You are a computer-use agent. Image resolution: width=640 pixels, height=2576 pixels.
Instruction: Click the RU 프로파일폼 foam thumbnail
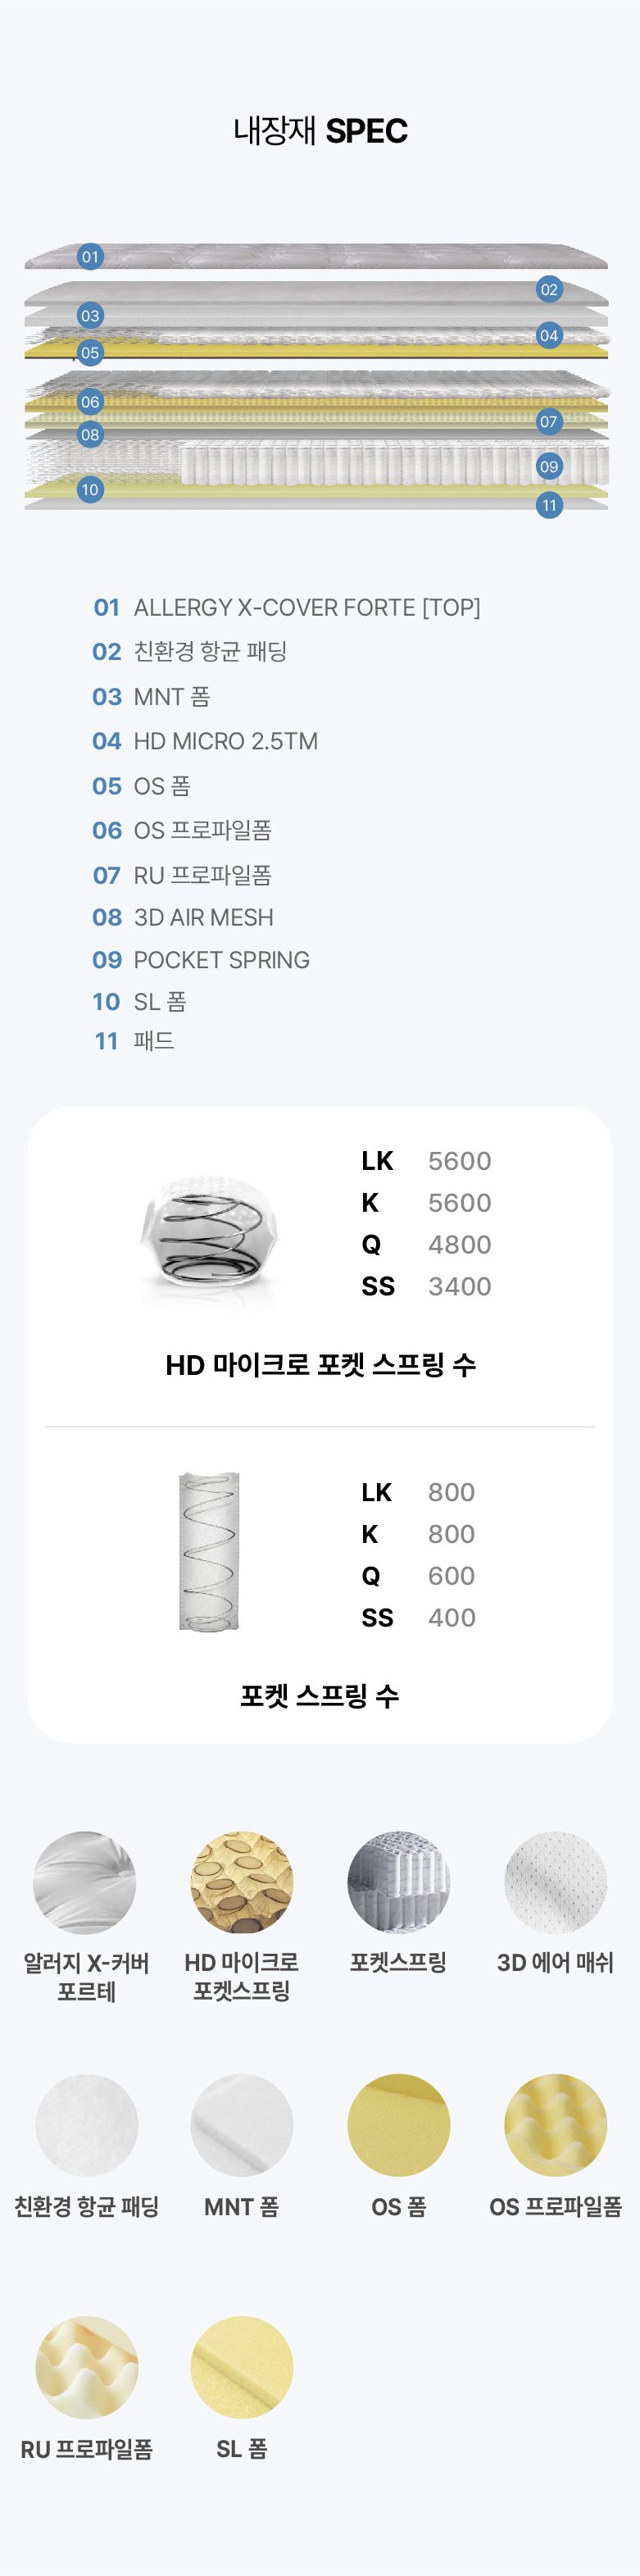pyautogui.click(x=86, y=2367)
